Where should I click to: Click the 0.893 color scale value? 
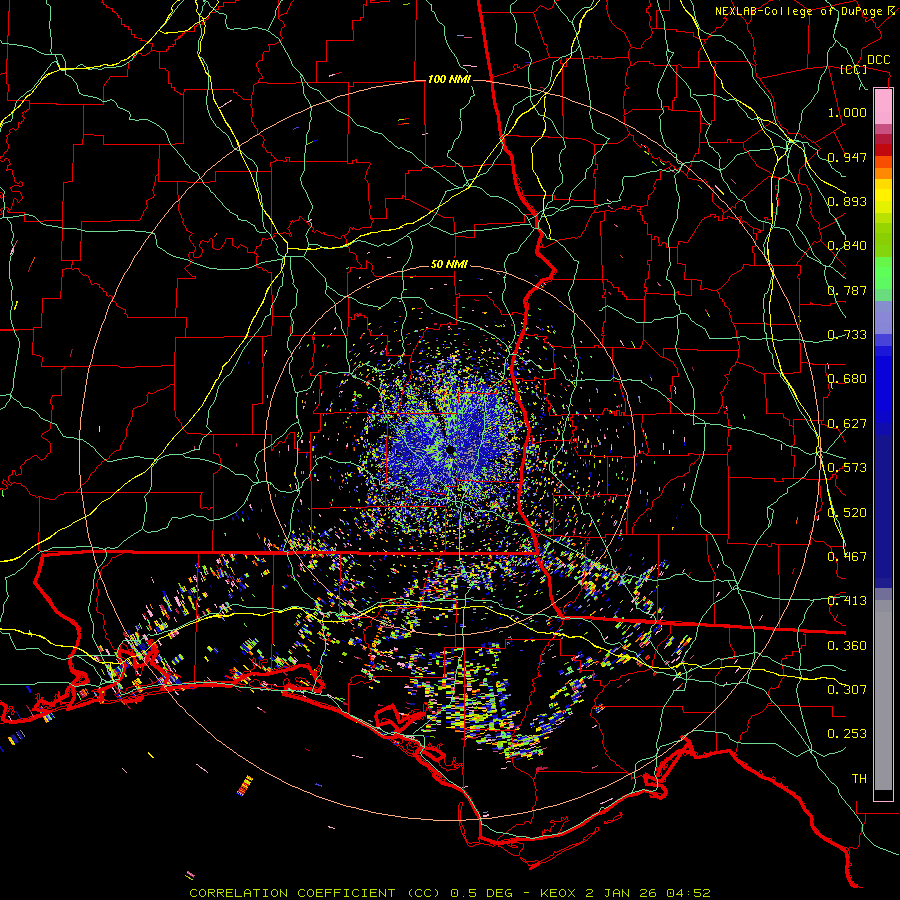click(847, 201)
